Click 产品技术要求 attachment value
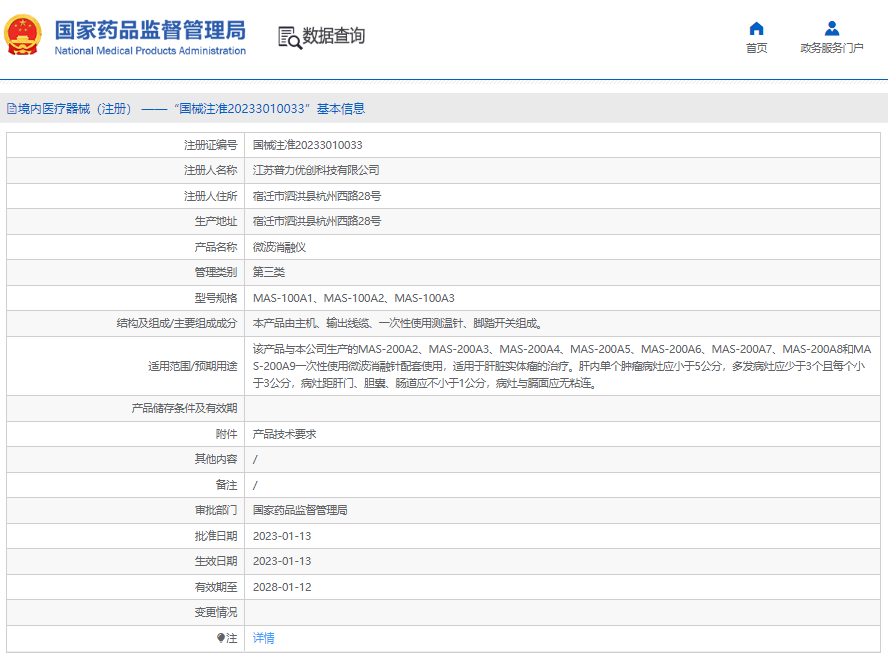The height and width of the screenshot is (659, 888). point(284,434)
